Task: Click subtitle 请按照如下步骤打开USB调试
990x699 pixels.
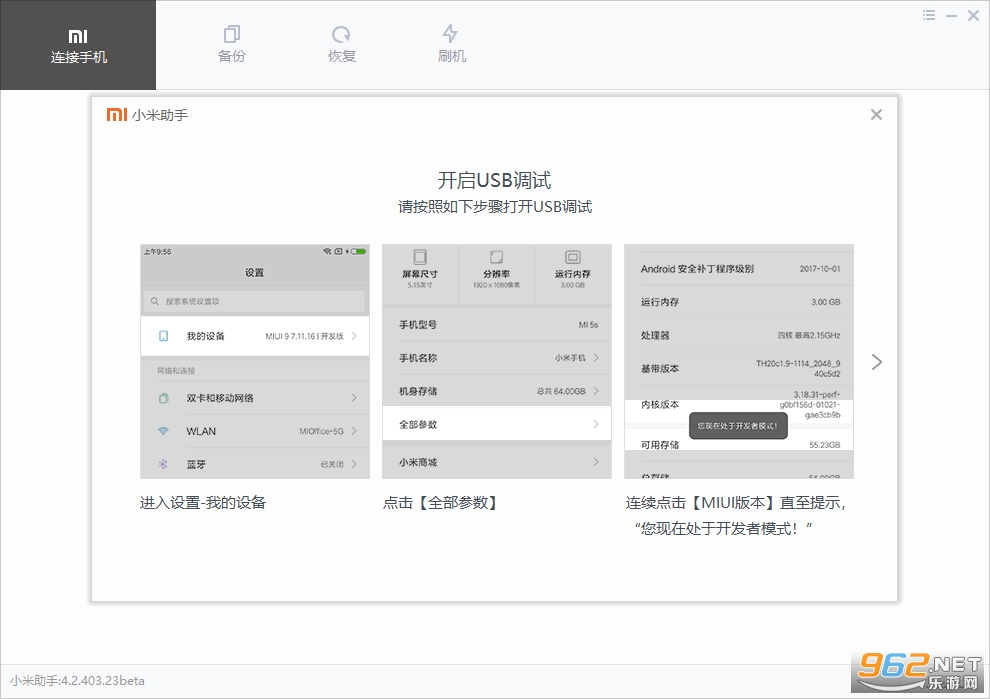Action: [x=494, y=206]
